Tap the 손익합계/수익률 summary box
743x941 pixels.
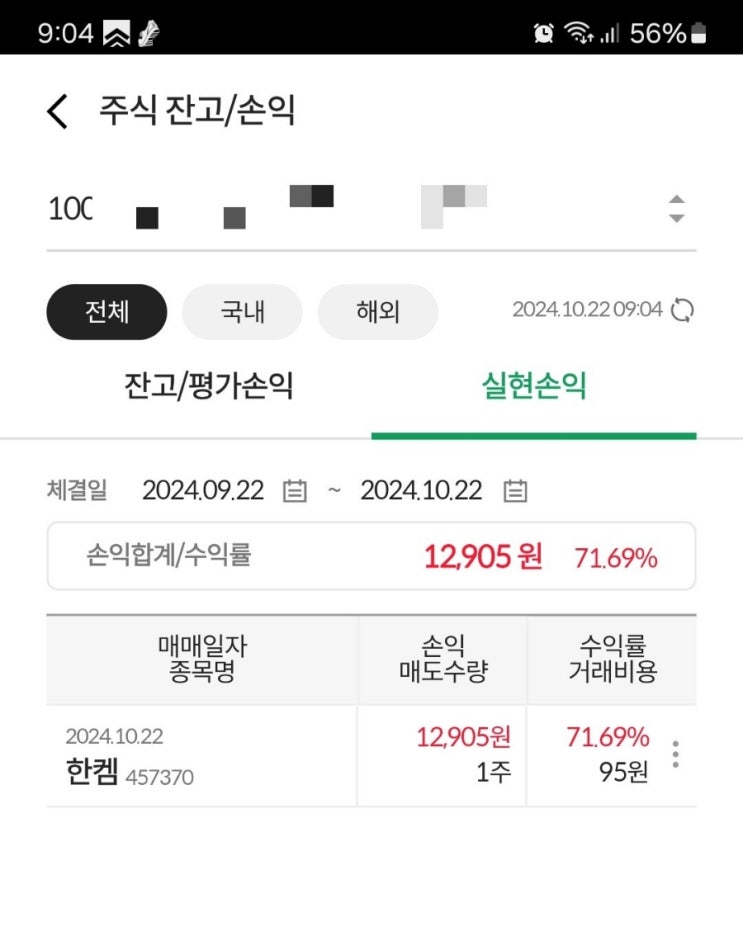pos(371,557)
